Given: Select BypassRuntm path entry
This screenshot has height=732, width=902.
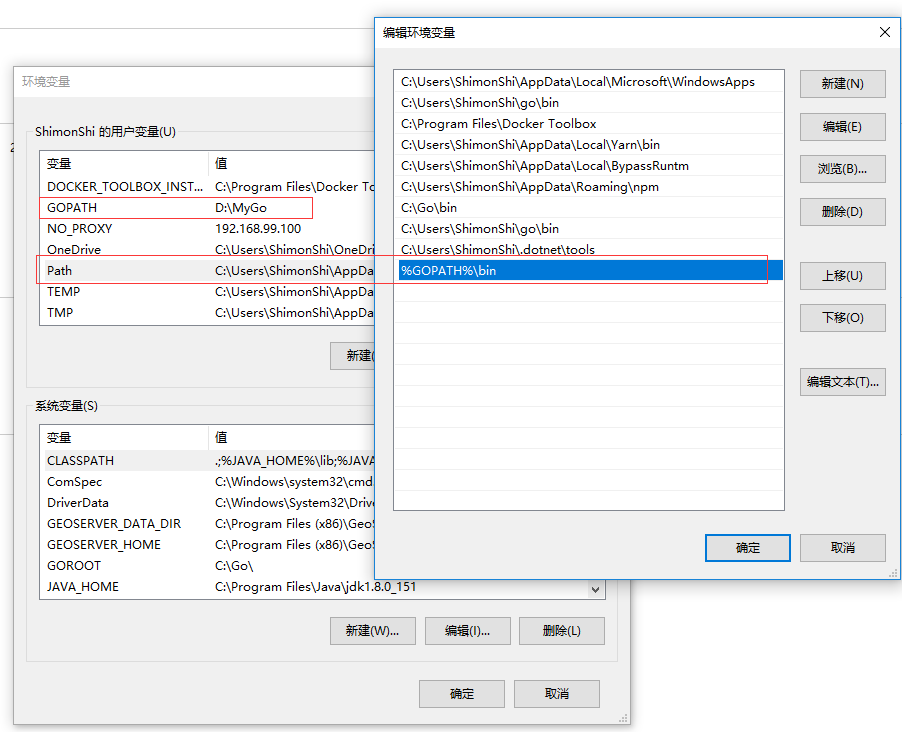Looking at the screenshot, I should (588, 166).
